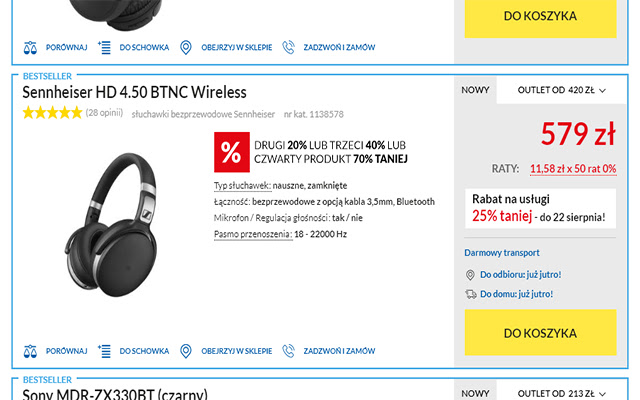Screen dimensions: 640x400
Task: Select the Nowy tab for Sennheiser
Action: point(475,91)
